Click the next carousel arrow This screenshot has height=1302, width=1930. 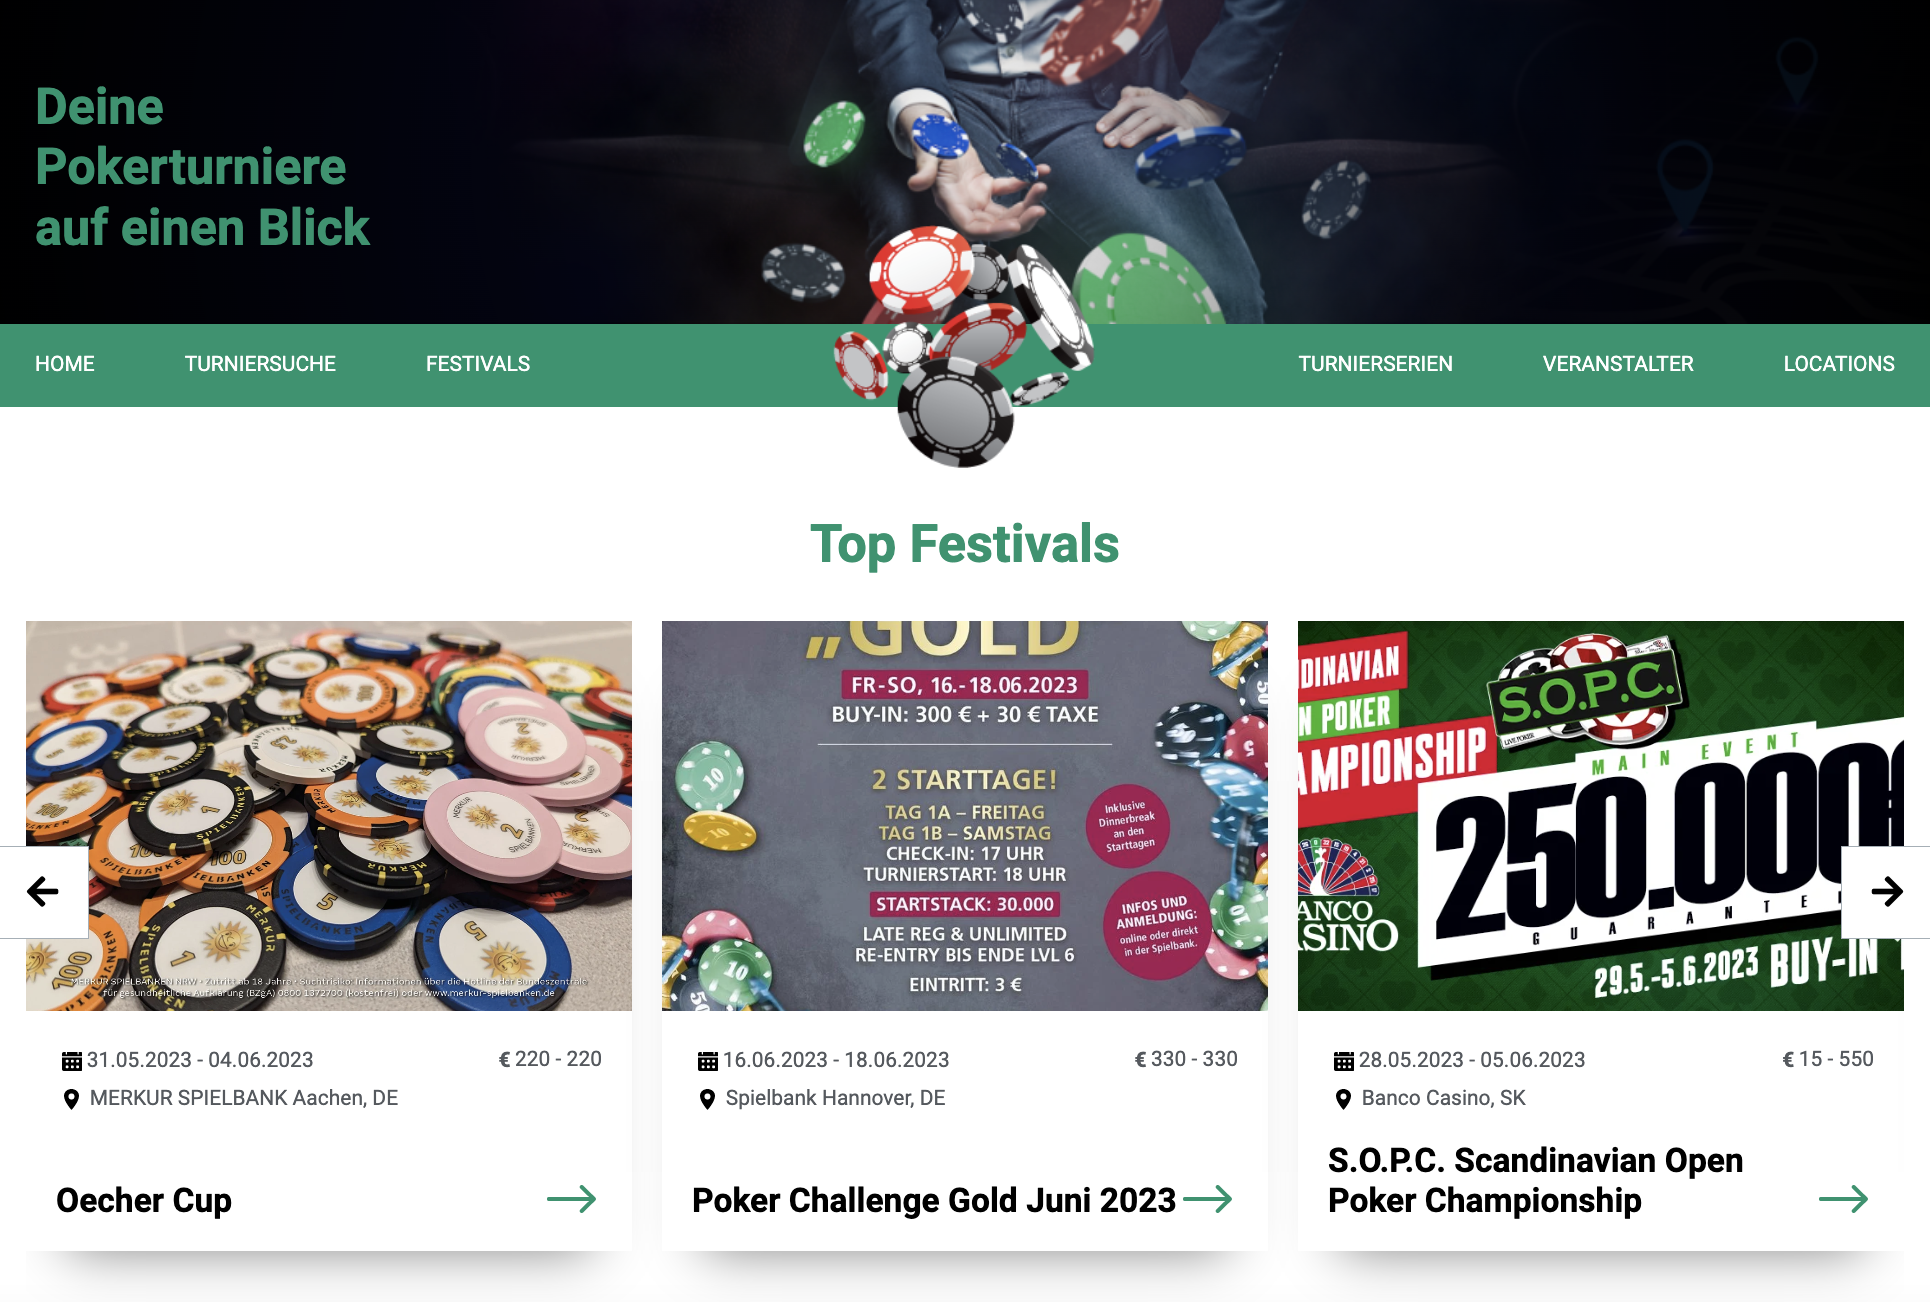pyautogui.click(x=1886, y=891)
